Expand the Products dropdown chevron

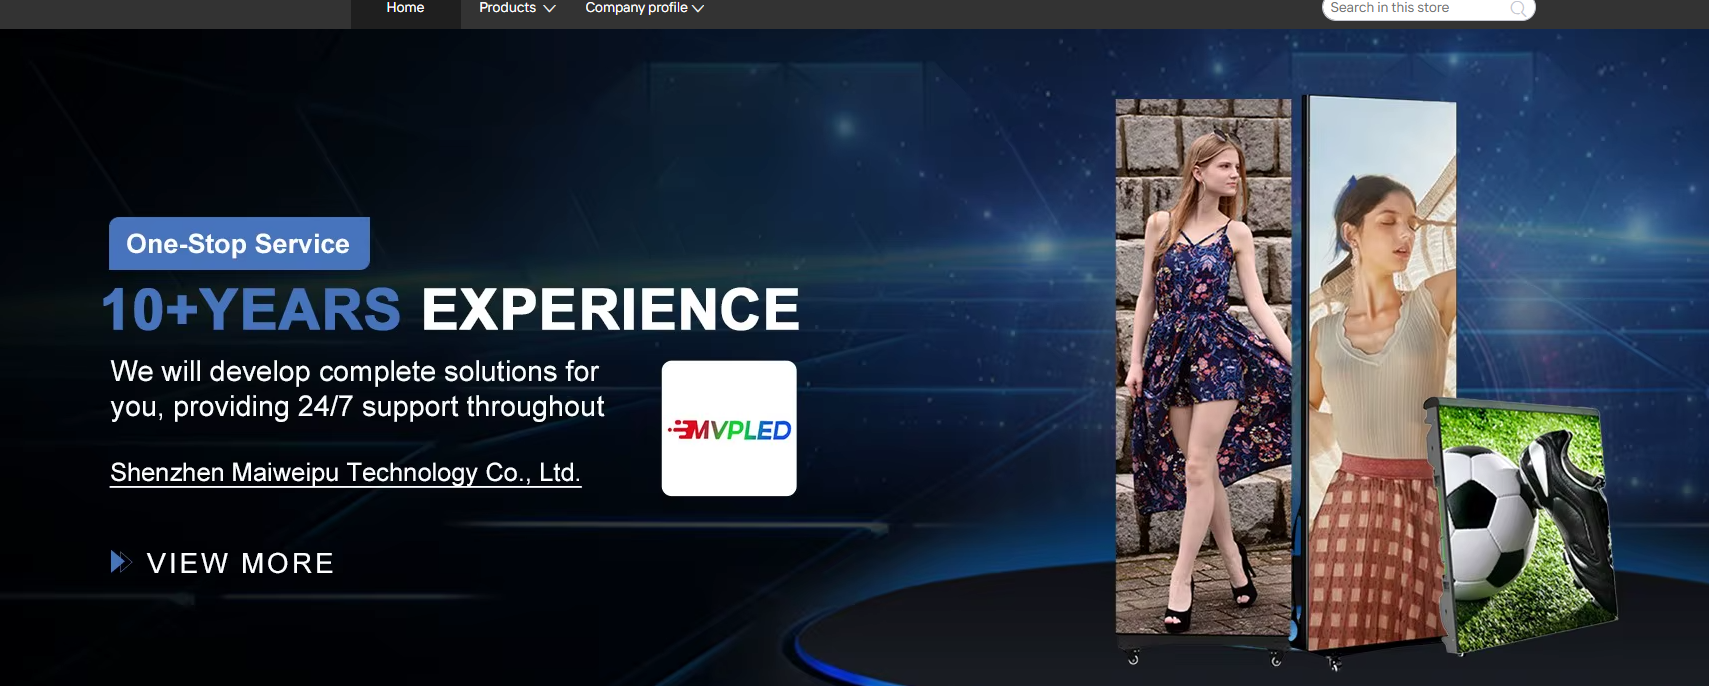(x=549, y=8)
